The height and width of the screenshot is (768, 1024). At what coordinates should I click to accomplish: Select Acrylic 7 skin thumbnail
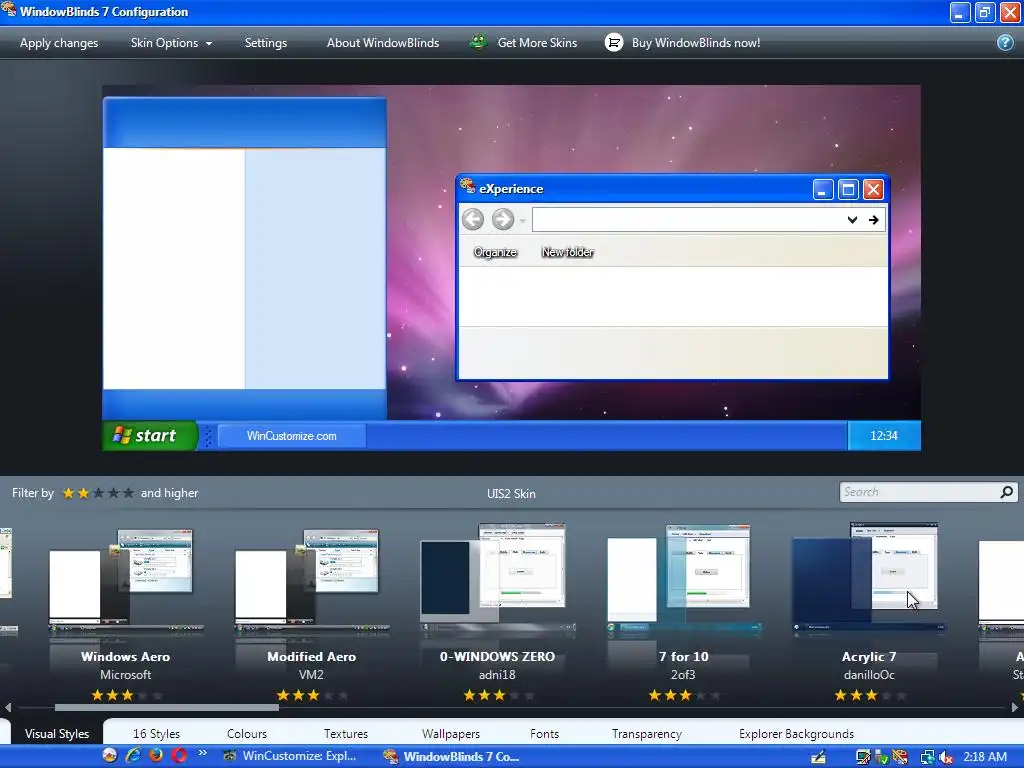coord(869,578)
